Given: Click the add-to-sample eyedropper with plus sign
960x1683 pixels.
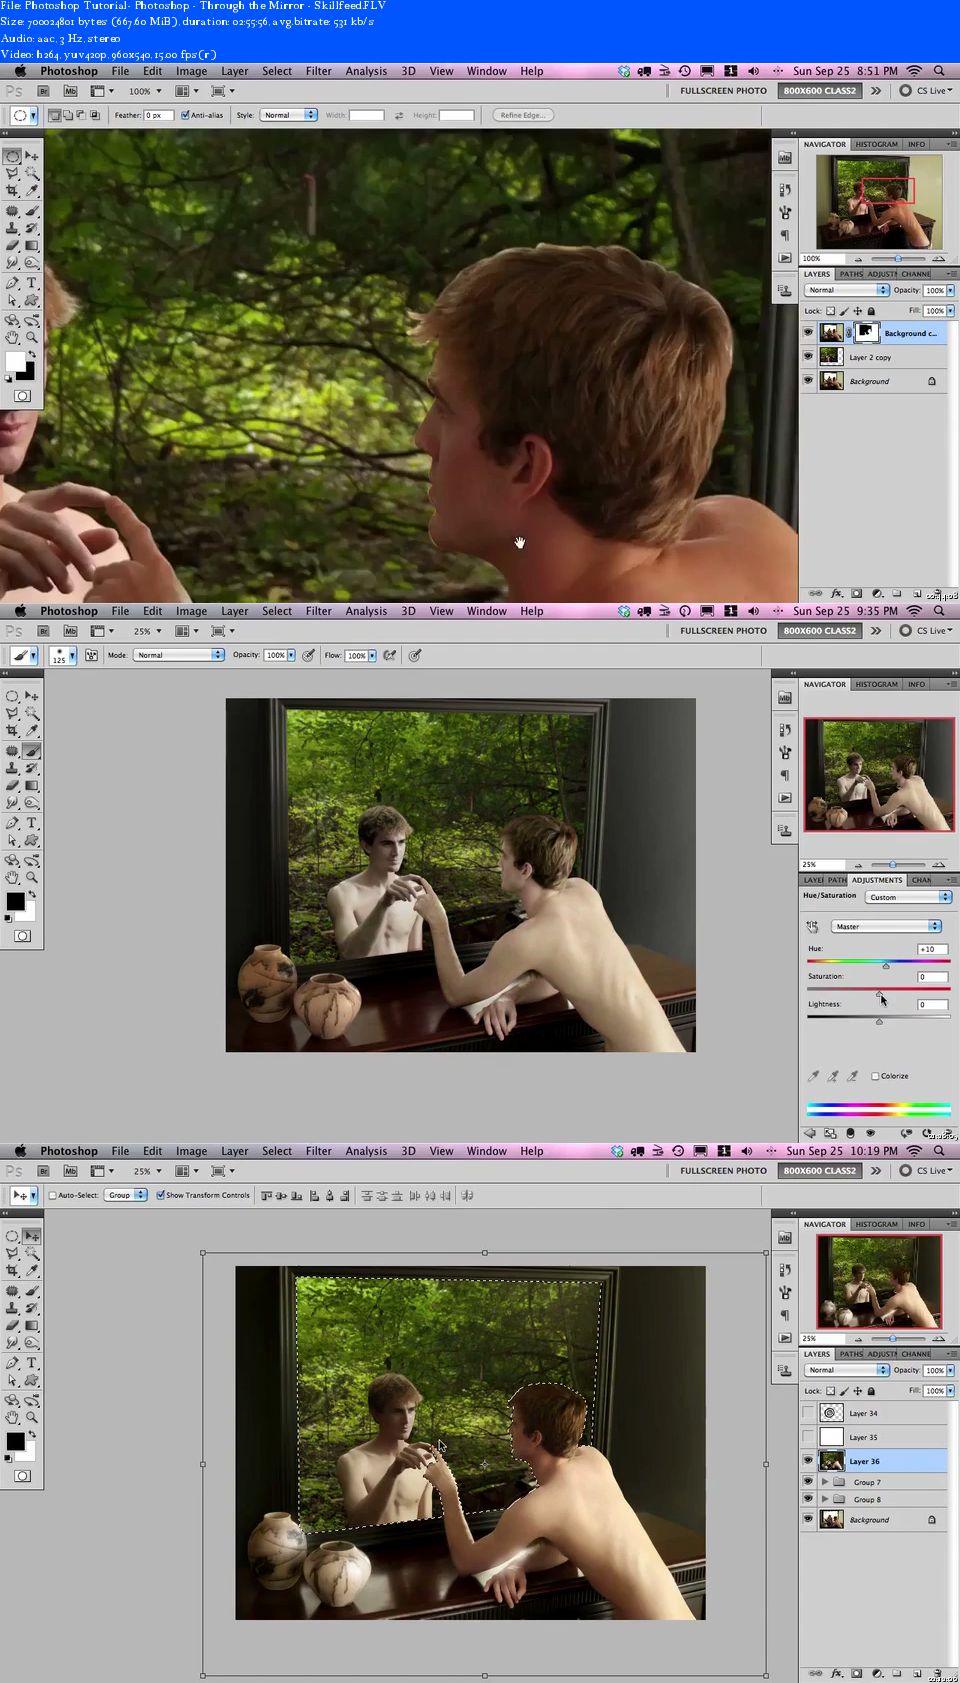Looking at the screenshot, I should 832,1076.
